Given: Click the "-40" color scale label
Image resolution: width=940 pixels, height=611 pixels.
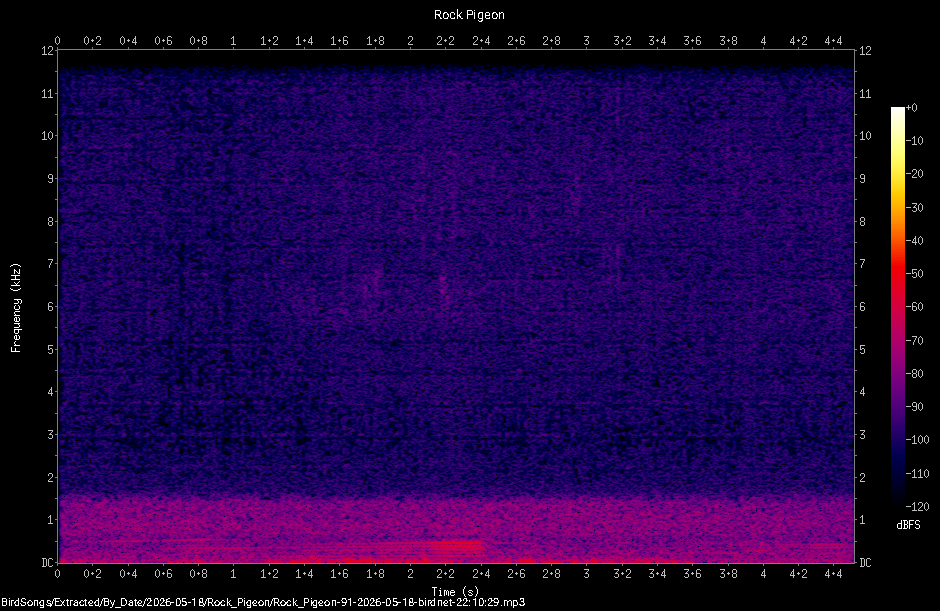Looking at the screenshot, I should pyautogui.click(x=914, y=240).
